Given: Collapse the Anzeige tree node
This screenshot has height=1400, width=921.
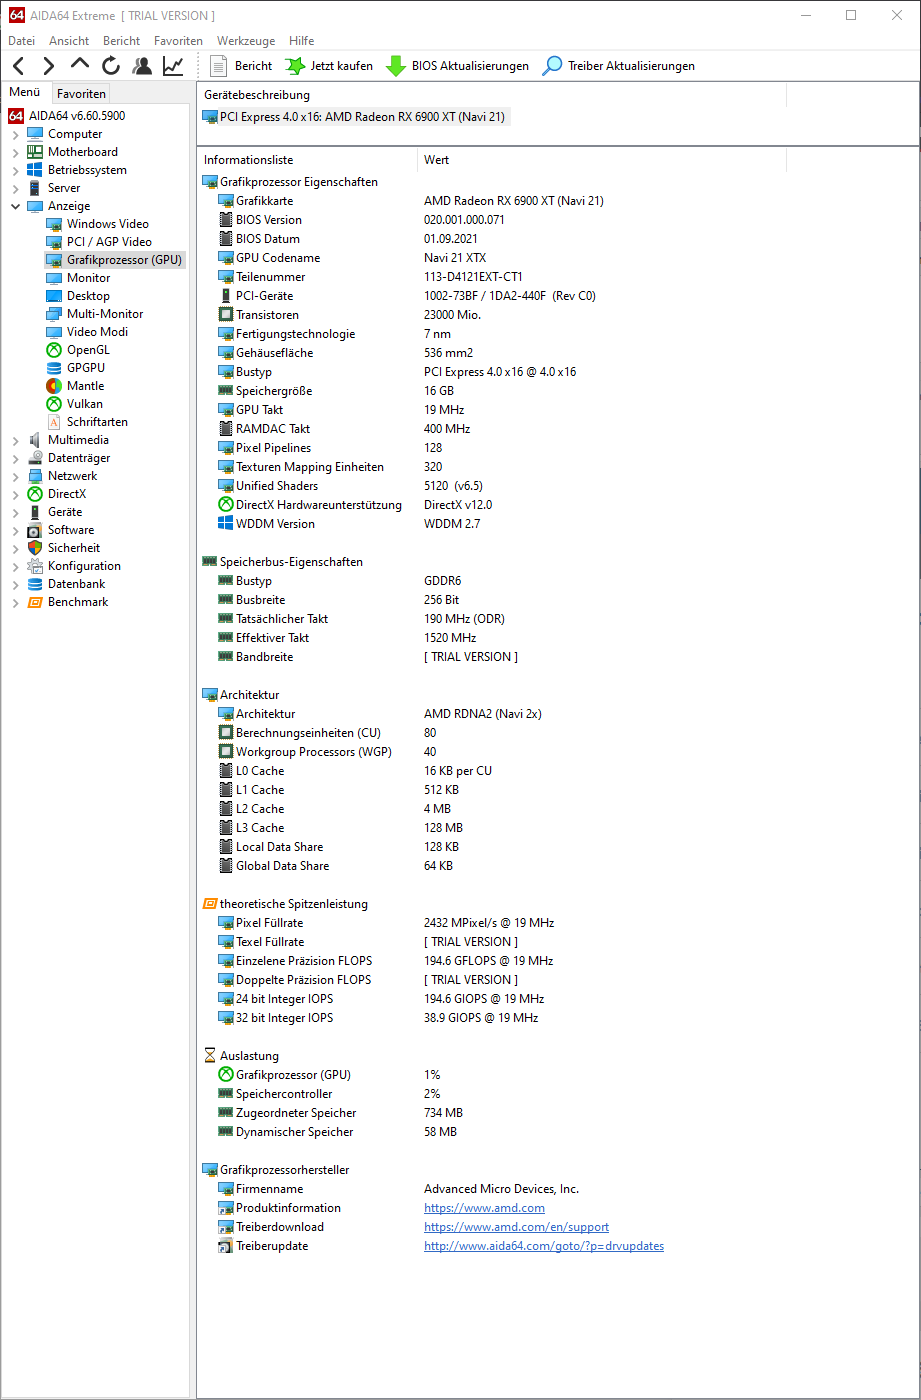Looking at the screenshot, I should 15,206.
